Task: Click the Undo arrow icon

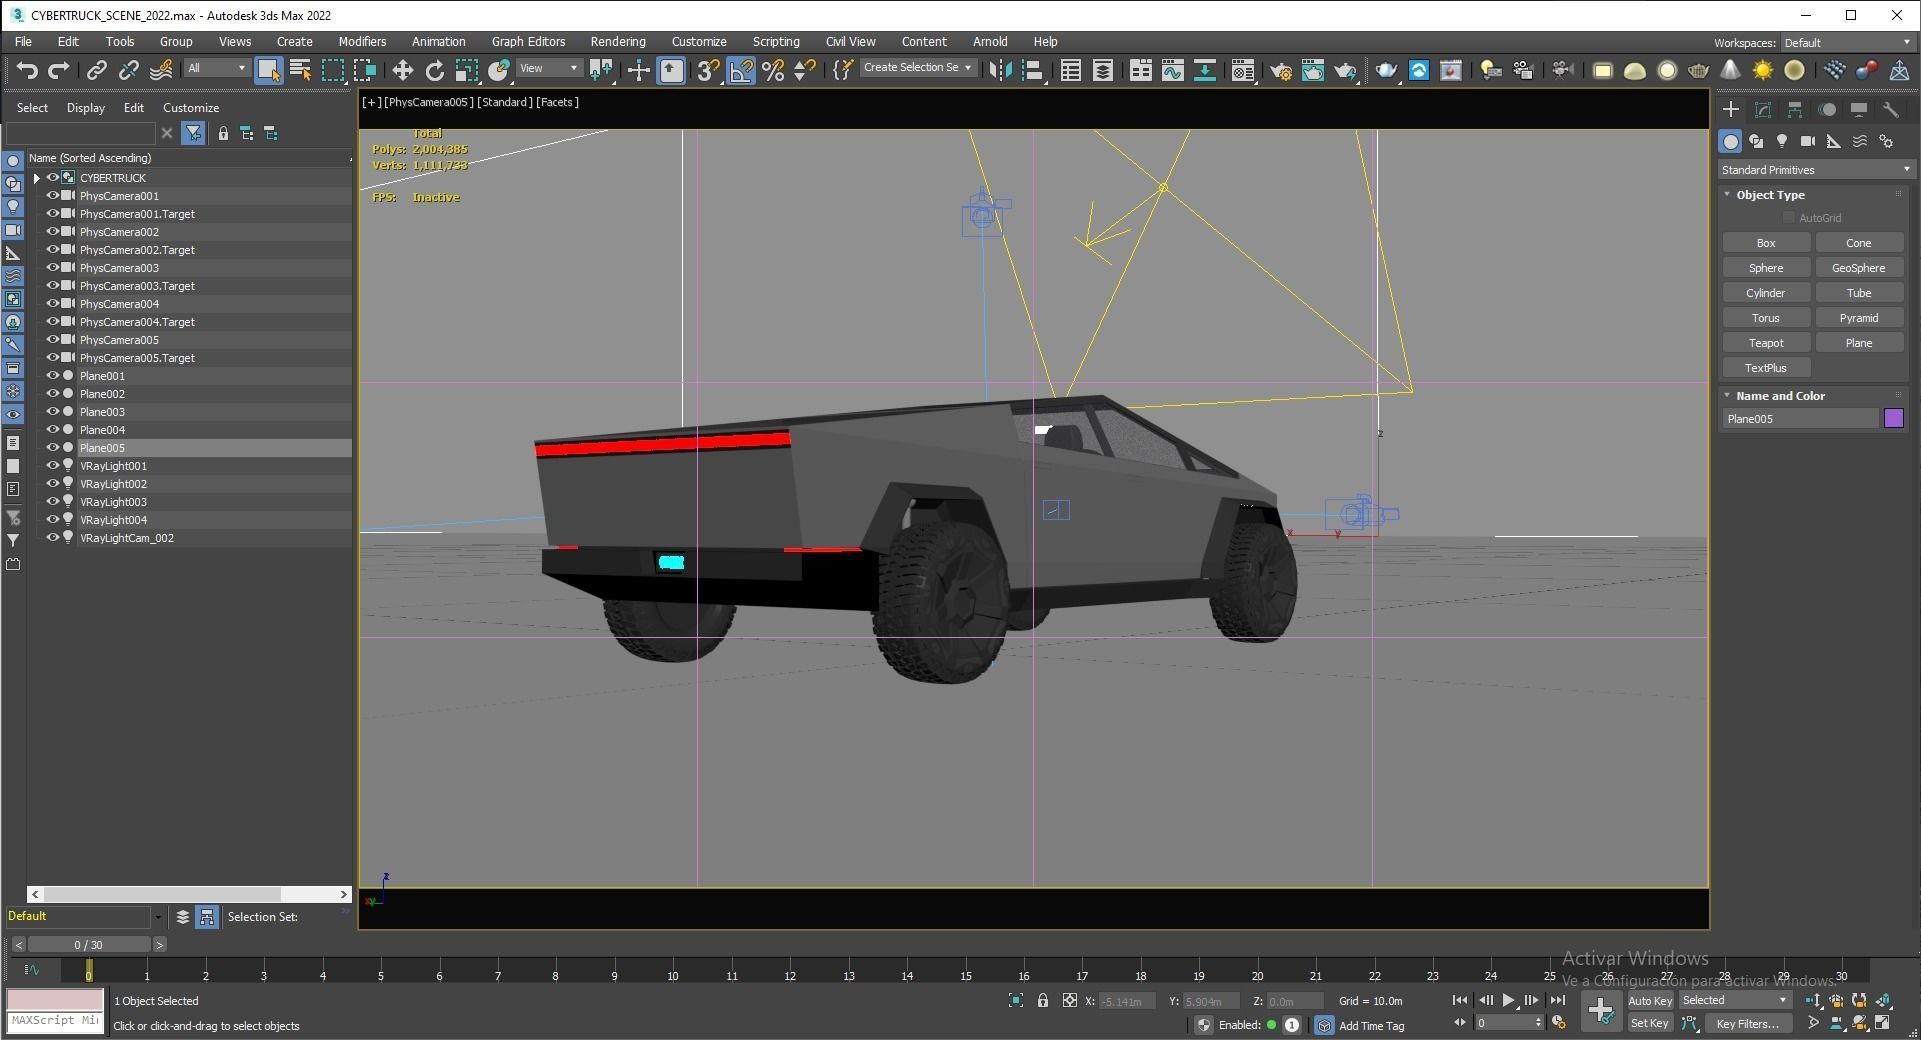Action: pyautogui.click(x=27, y=70)
